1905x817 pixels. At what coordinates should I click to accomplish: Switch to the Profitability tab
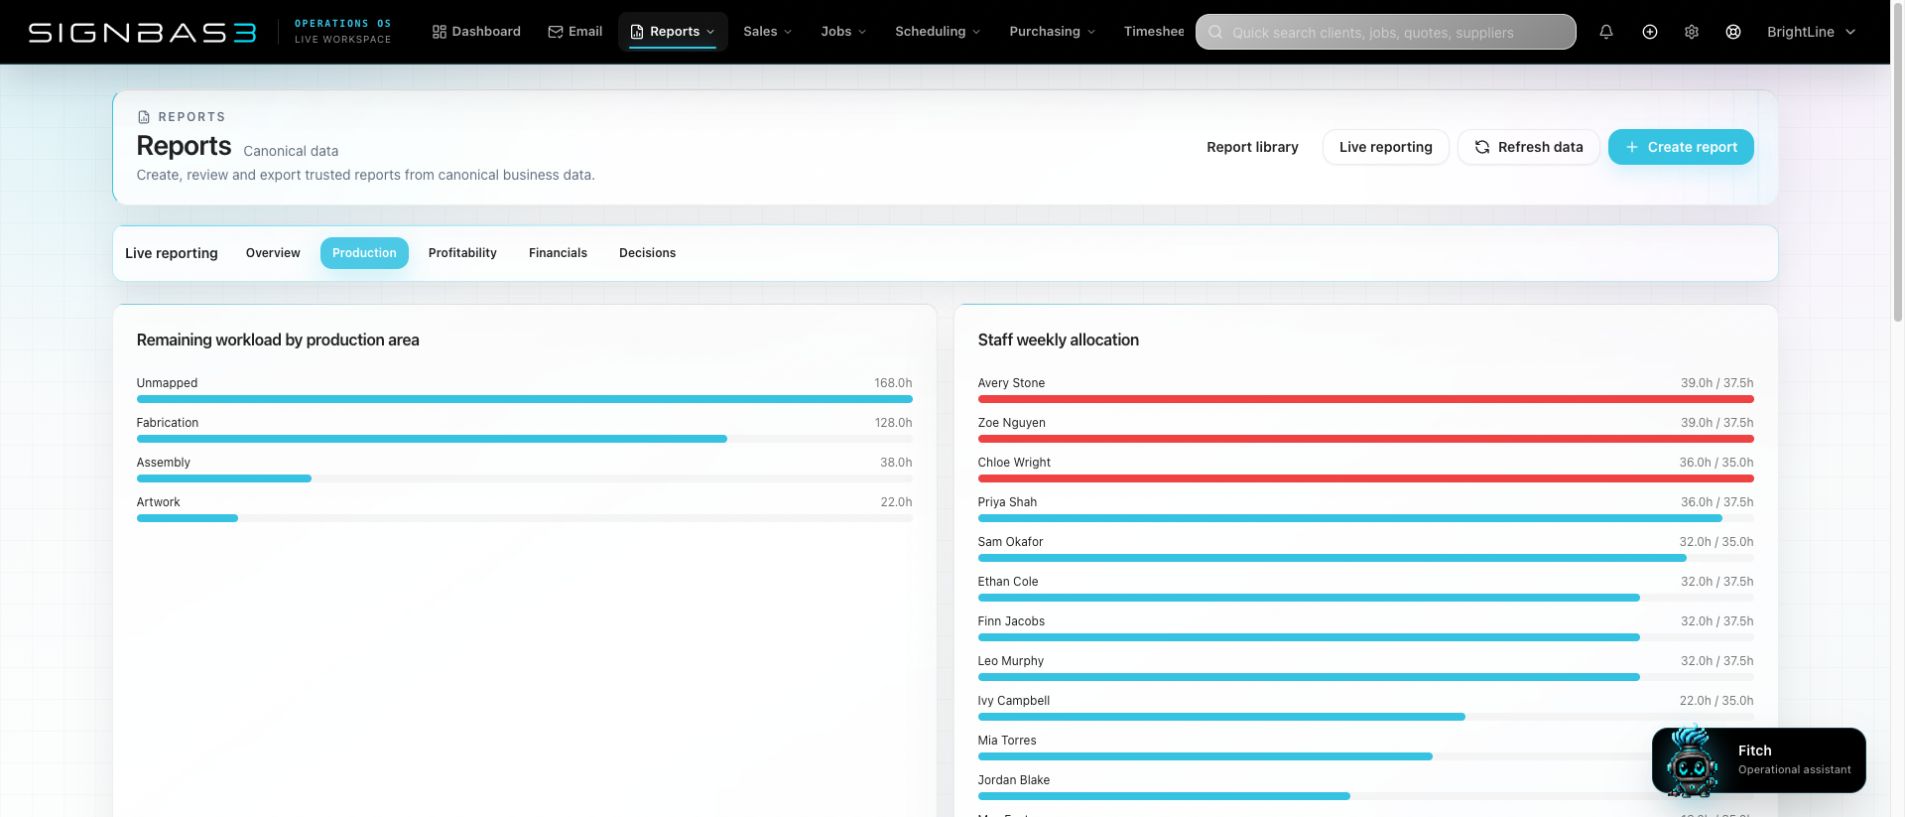[462, 253]
